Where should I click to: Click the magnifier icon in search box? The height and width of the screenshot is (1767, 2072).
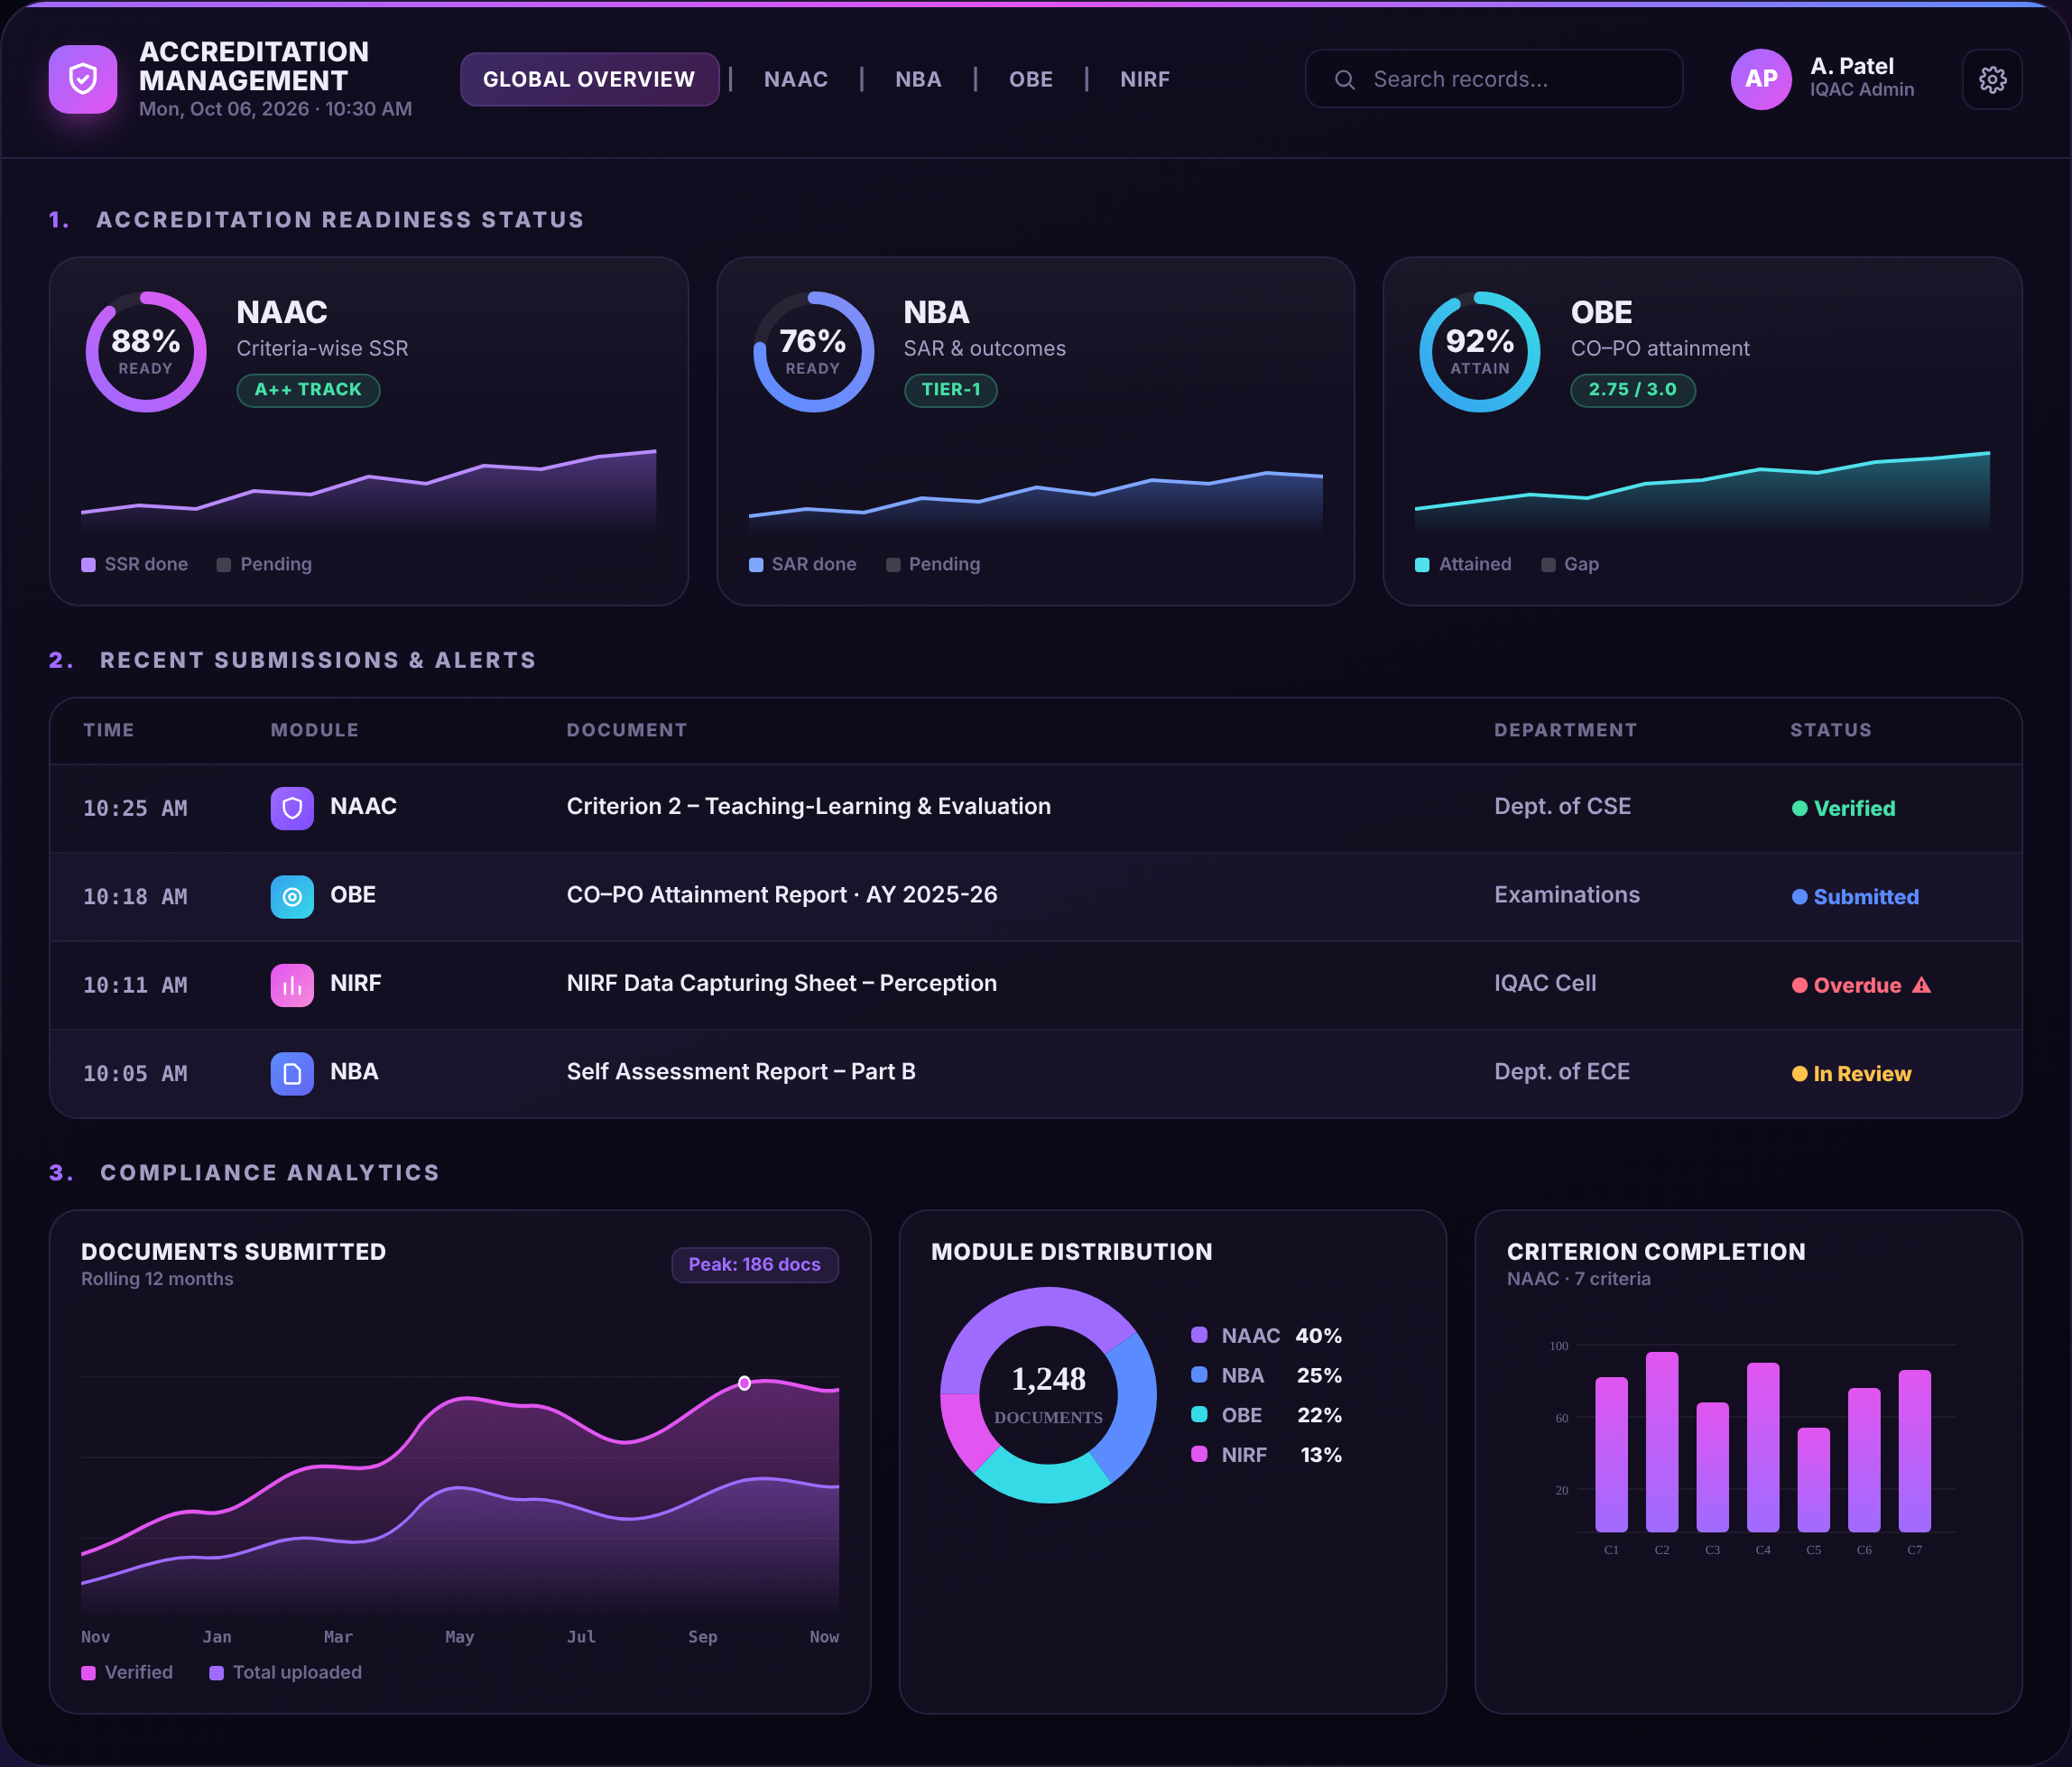pyautogui.click(x=1345, y=79)
